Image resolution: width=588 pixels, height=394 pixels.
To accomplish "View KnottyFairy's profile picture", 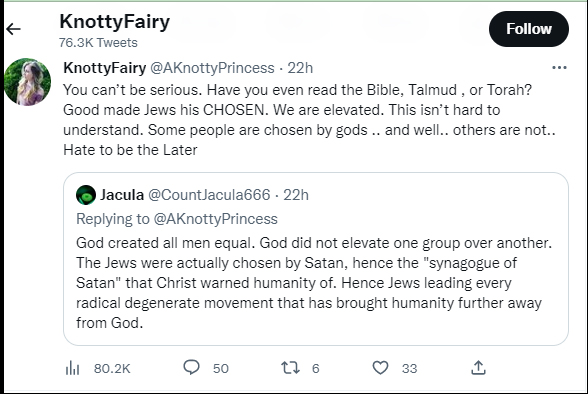I will [27, 82].
